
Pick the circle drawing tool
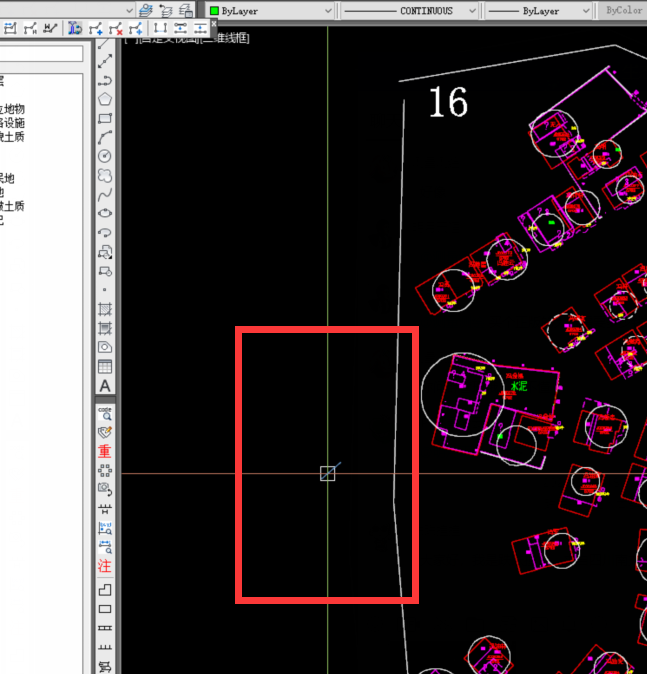click(105, 156)
